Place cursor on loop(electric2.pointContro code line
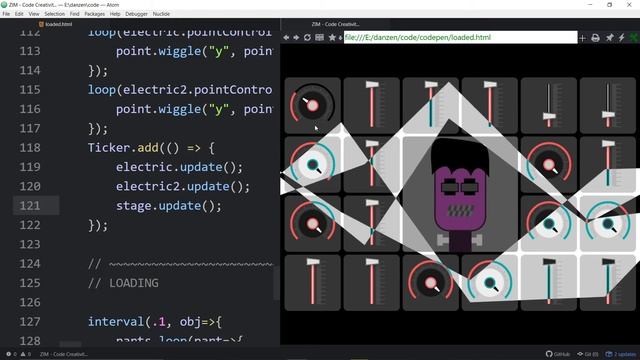The height and width of the screenshot is (360, 640). tap(180, 89)
